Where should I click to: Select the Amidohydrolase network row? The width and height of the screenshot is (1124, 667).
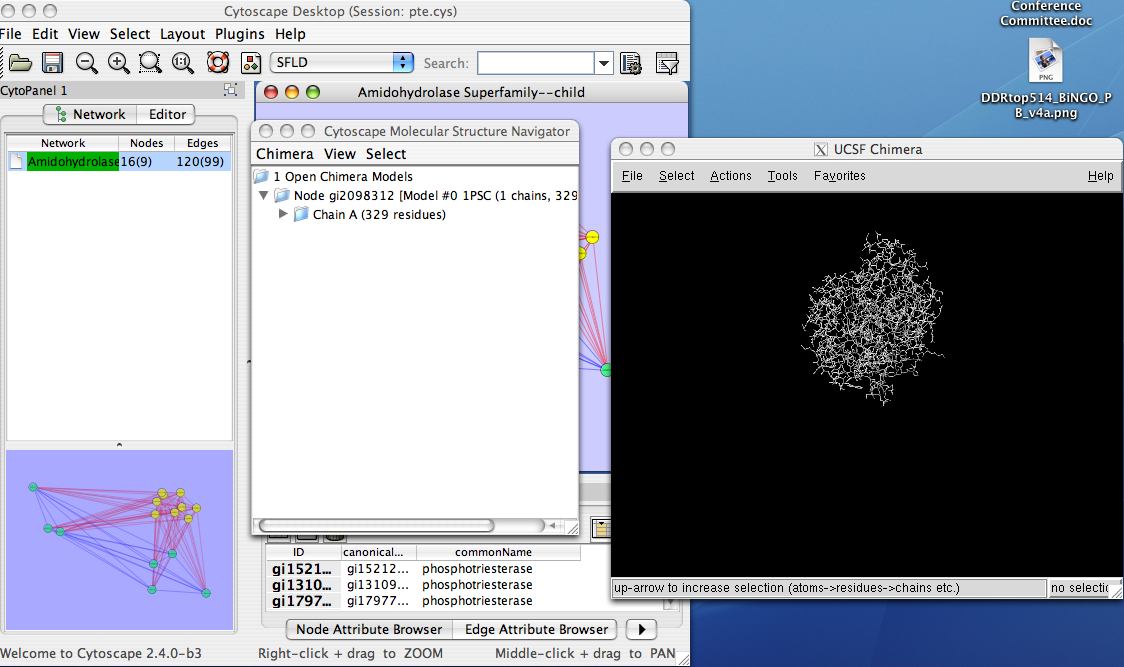[x=119, y=161]
